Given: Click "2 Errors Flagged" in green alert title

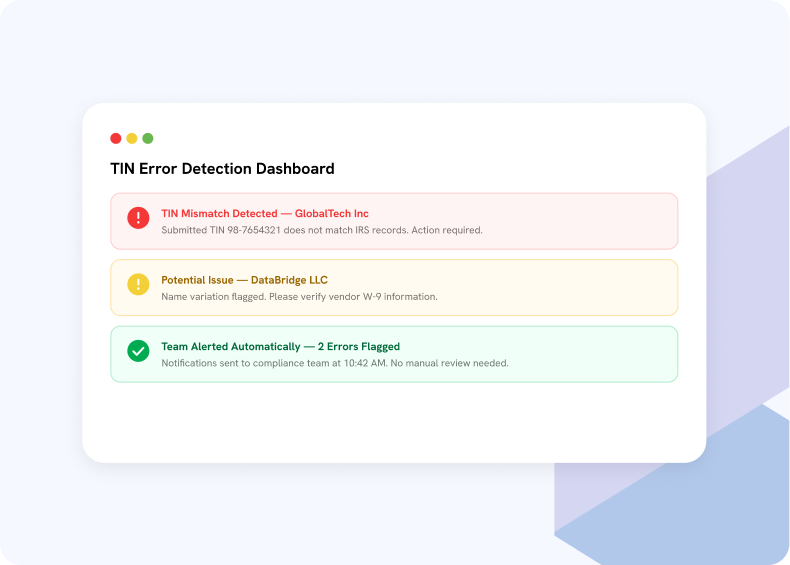Looking at the screenshot, I should point(359,346).
